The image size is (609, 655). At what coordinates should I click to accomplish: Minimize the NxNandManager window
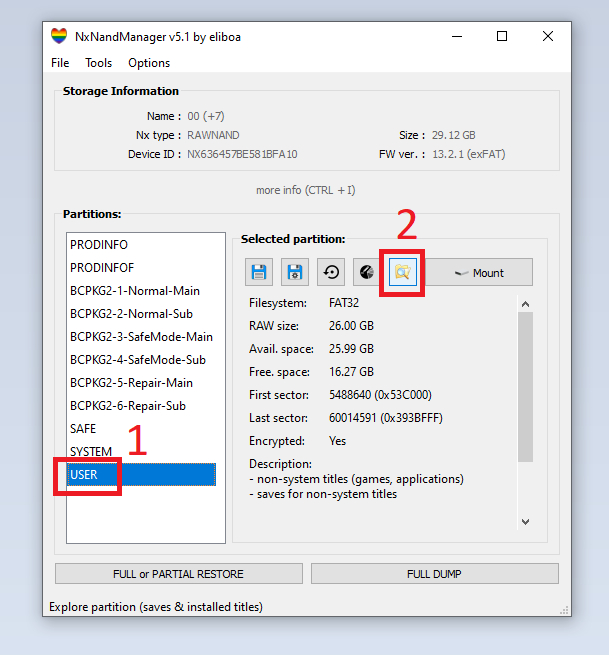coord(457,36)
